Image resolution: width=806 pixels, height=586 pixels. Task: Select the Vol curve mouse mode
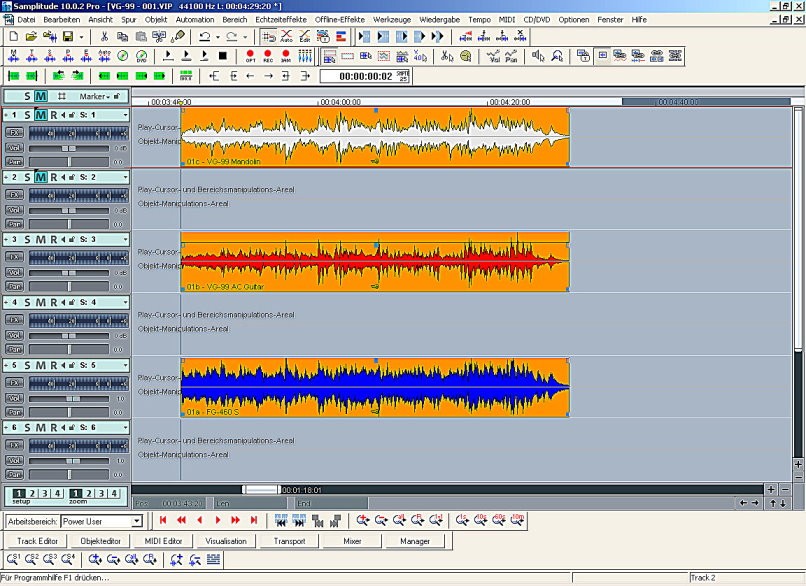pos(493,56)
